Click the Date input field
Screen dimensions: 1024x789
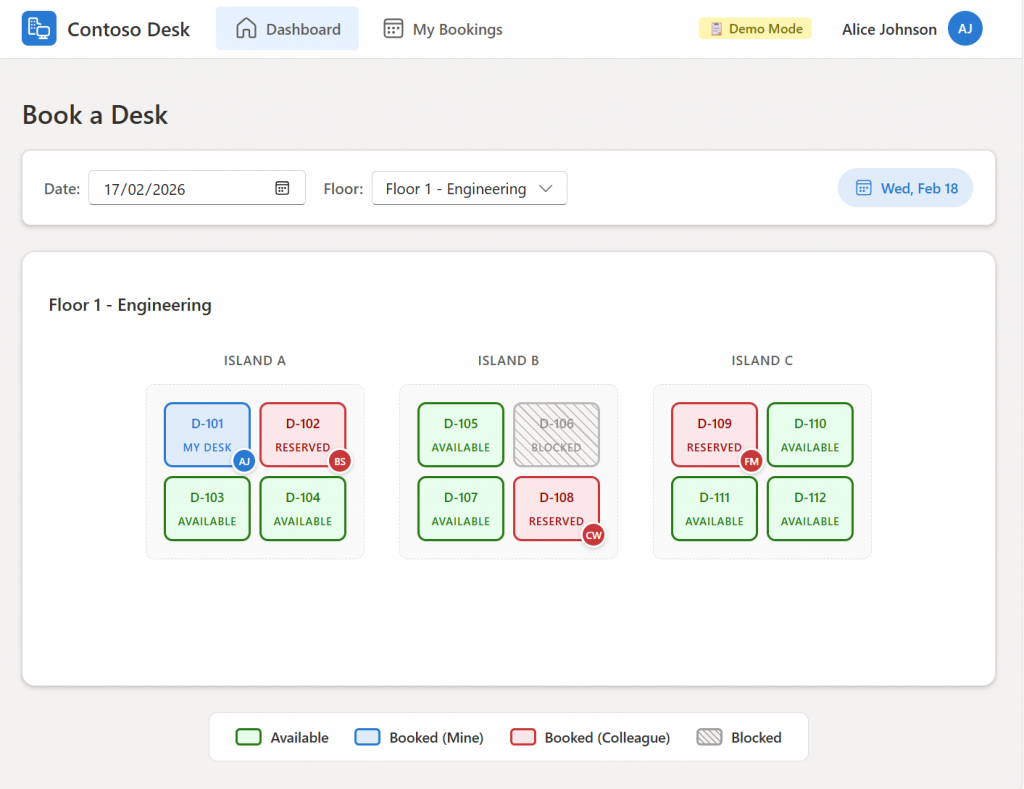180,188
